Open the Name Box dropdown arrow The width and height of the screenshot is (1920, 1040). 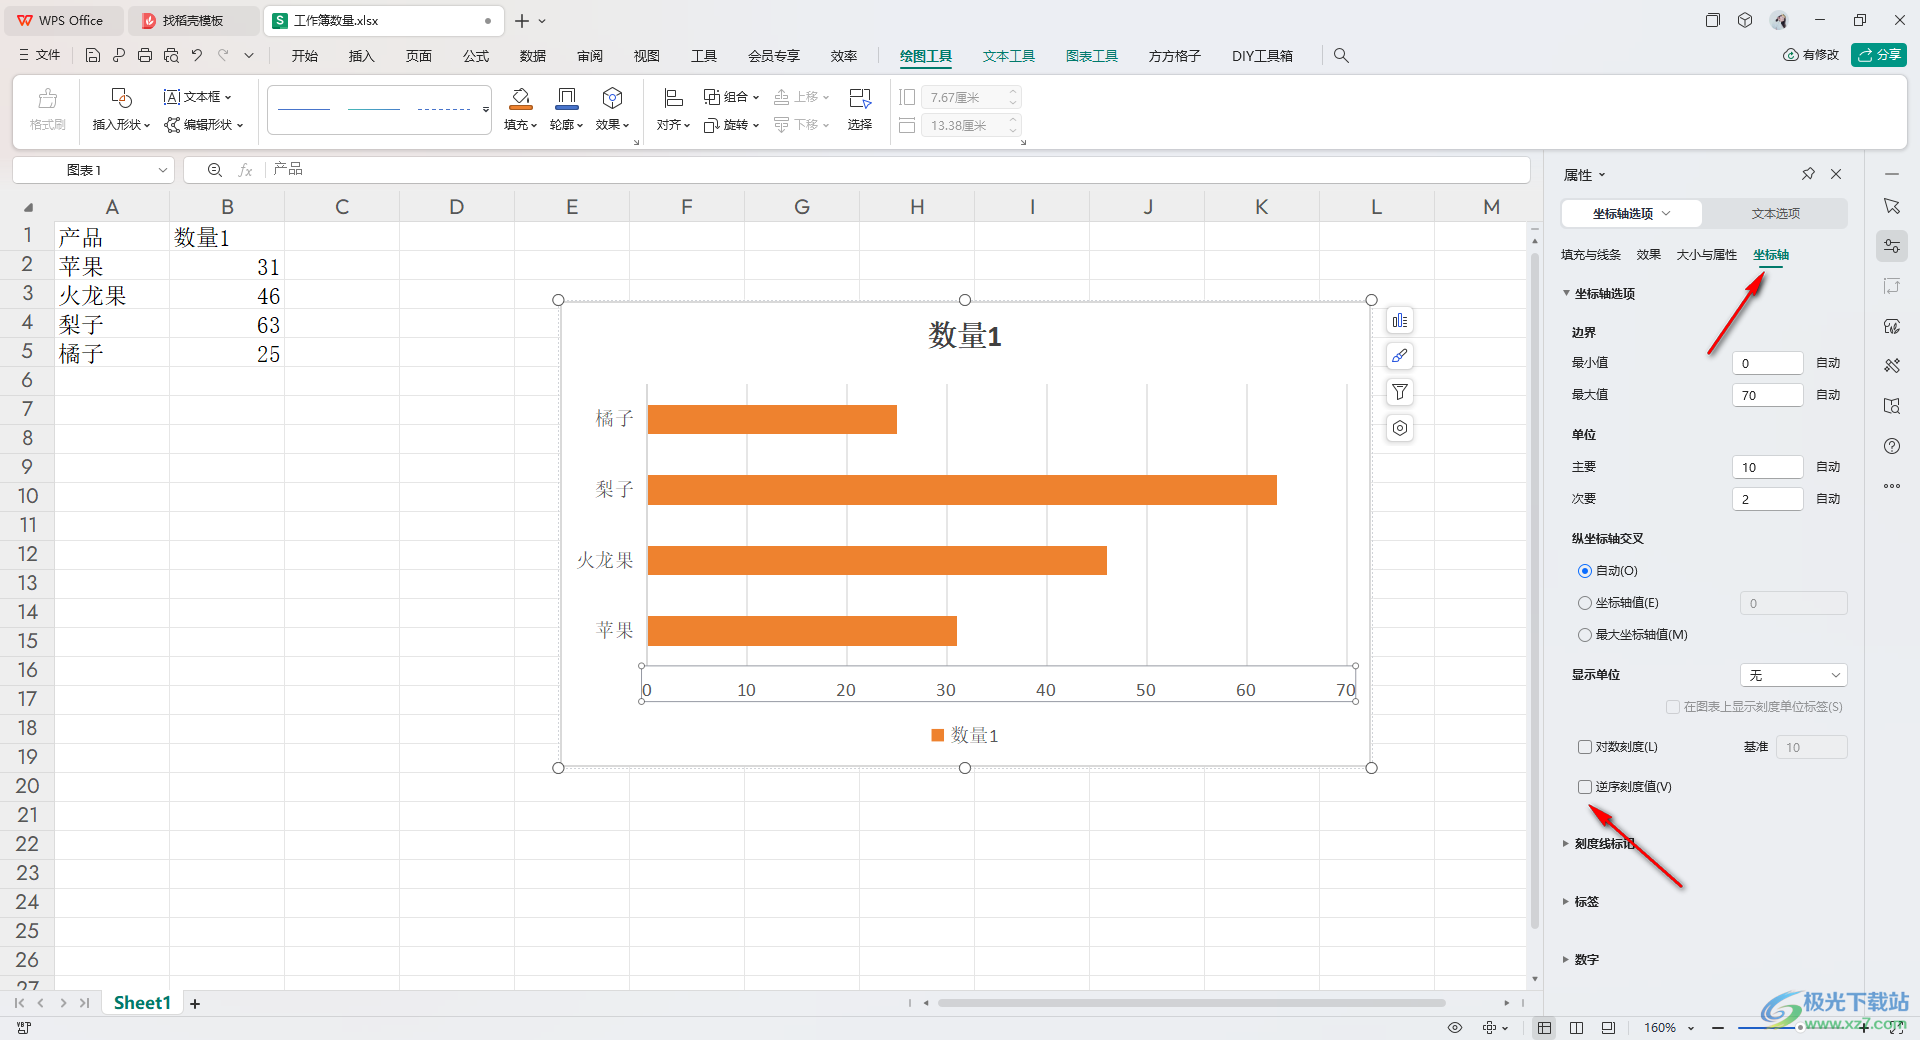pyautogui.click(x=163, y=170)
